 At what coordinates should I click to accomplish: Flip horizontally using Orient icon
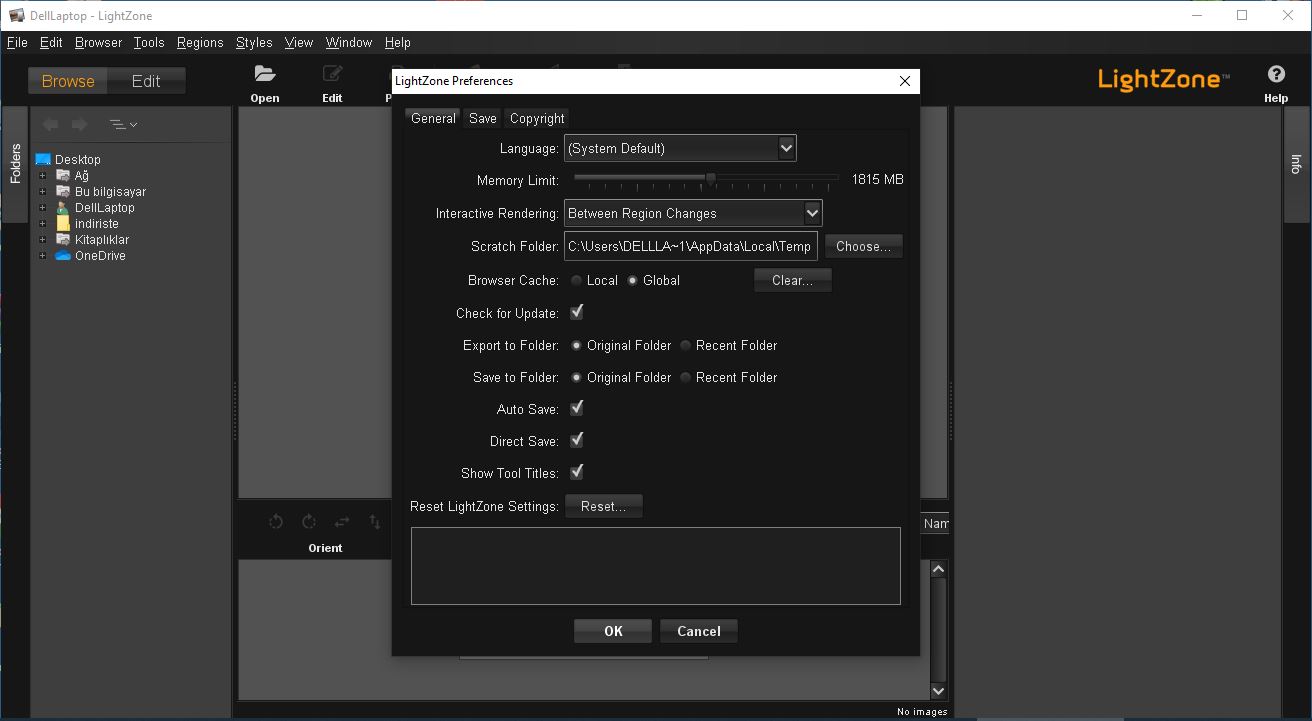click(x=342, y=521)
